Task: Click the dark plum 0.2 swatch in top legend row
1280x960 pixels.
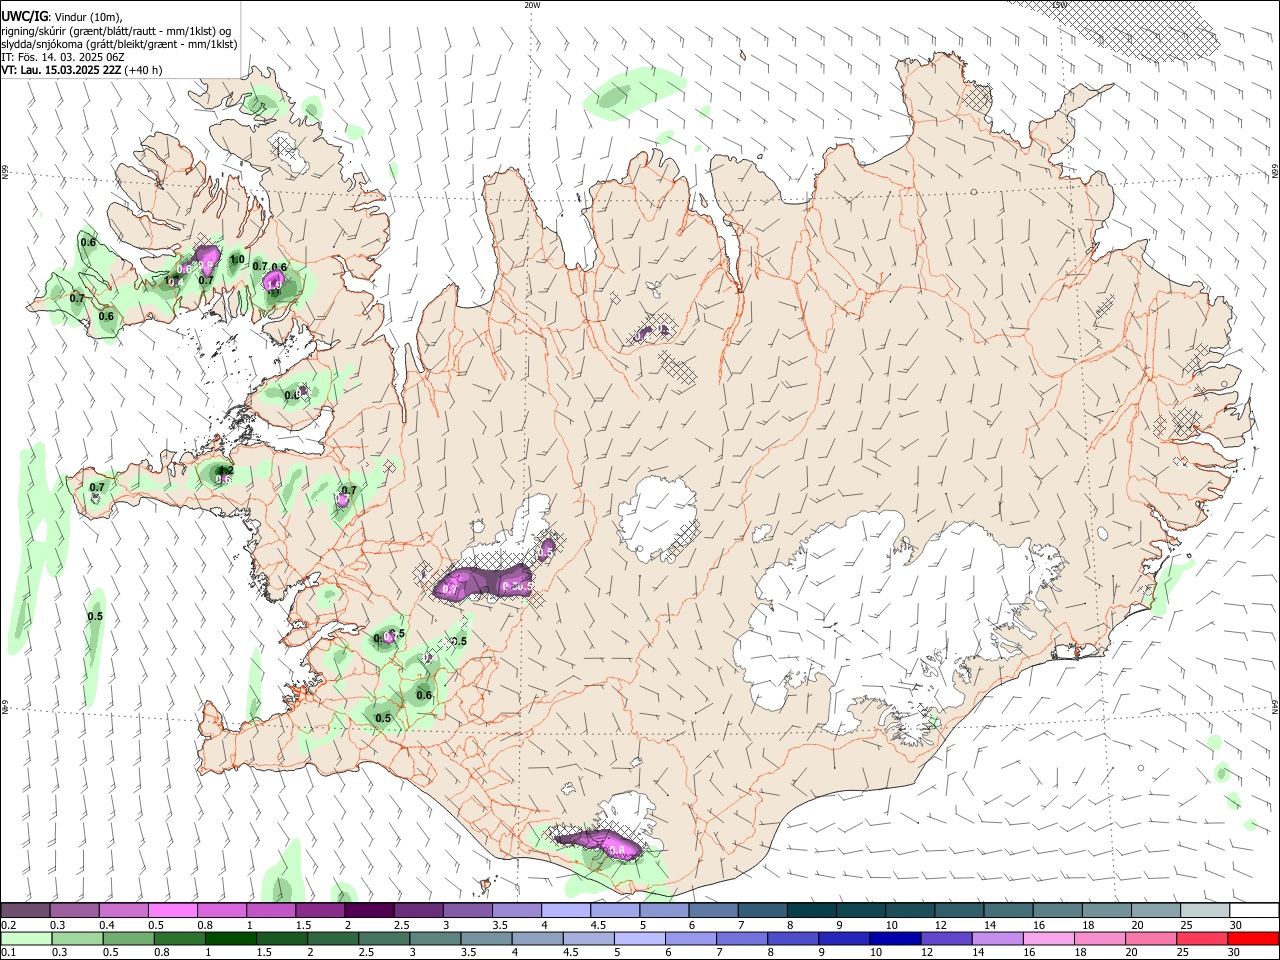Action: pos(25,911)
